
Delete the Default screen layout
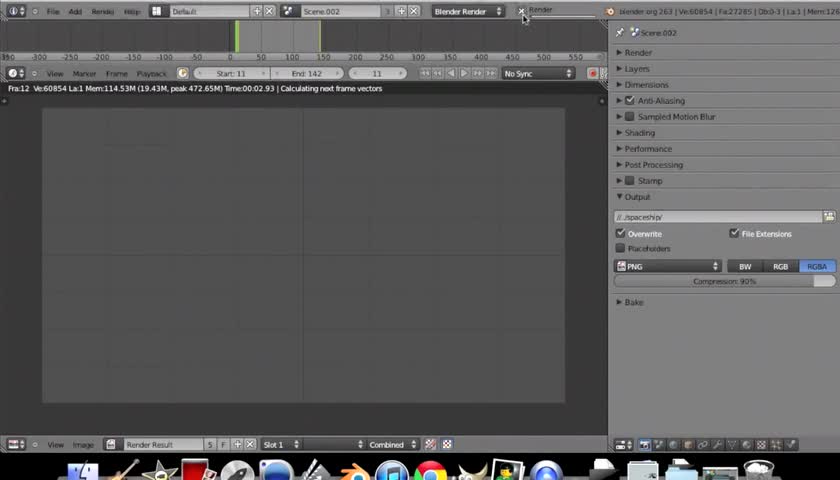tap(269, 11)
